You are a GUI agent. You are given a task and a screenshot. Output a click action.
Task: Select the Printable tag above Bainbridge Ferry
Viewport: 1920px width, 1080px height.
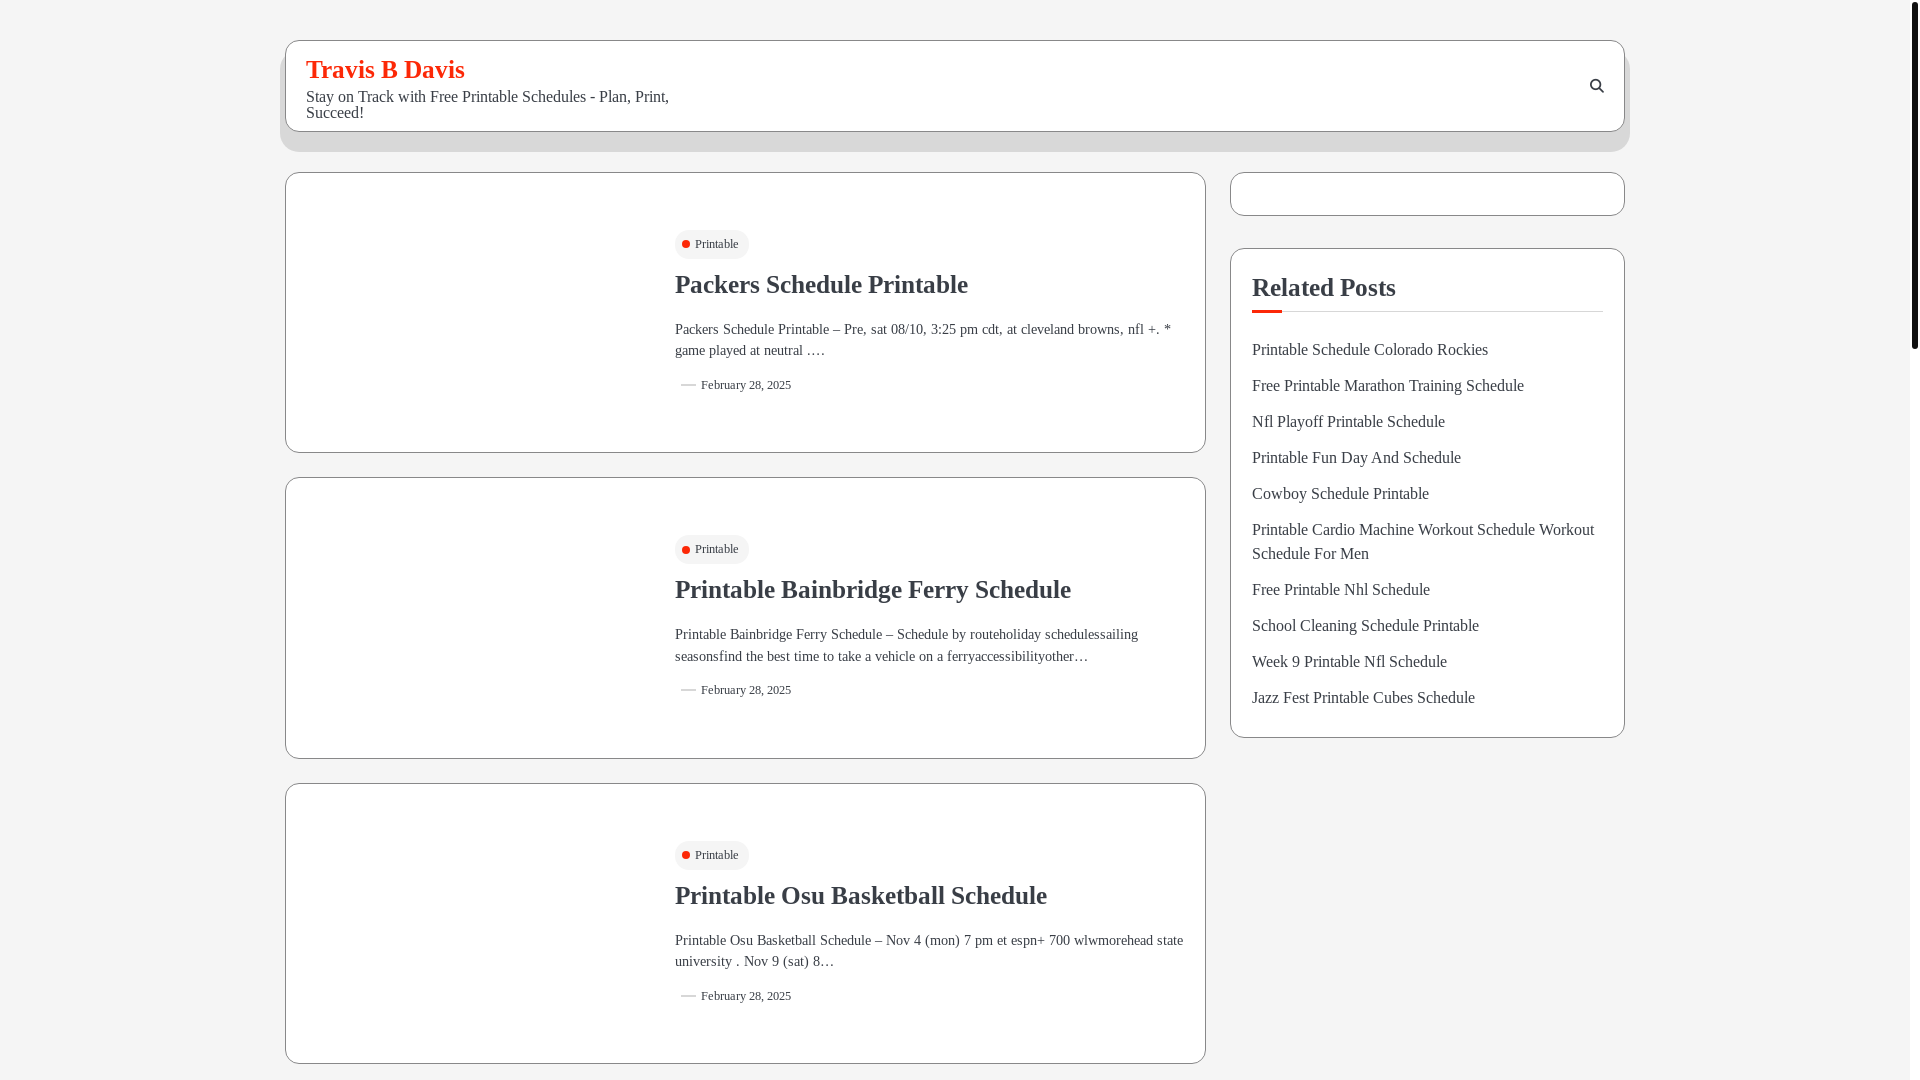711,549
